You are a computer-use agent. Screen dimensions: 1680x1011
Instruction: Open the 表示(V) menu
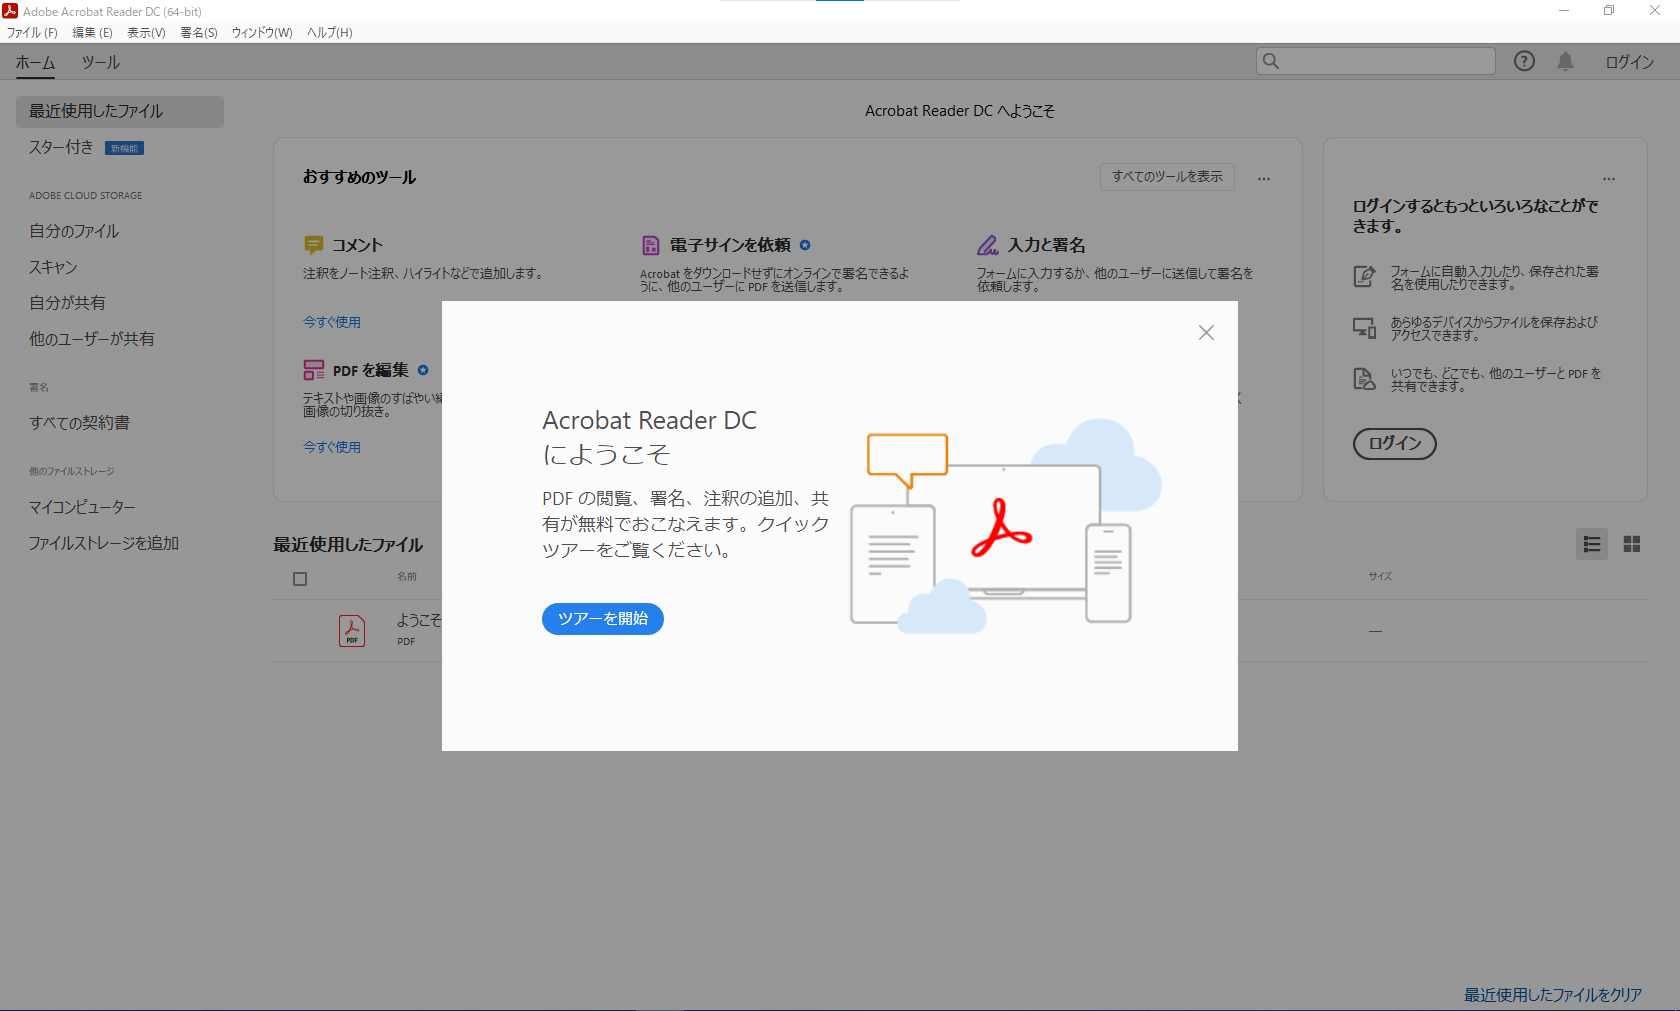[146, 33]
